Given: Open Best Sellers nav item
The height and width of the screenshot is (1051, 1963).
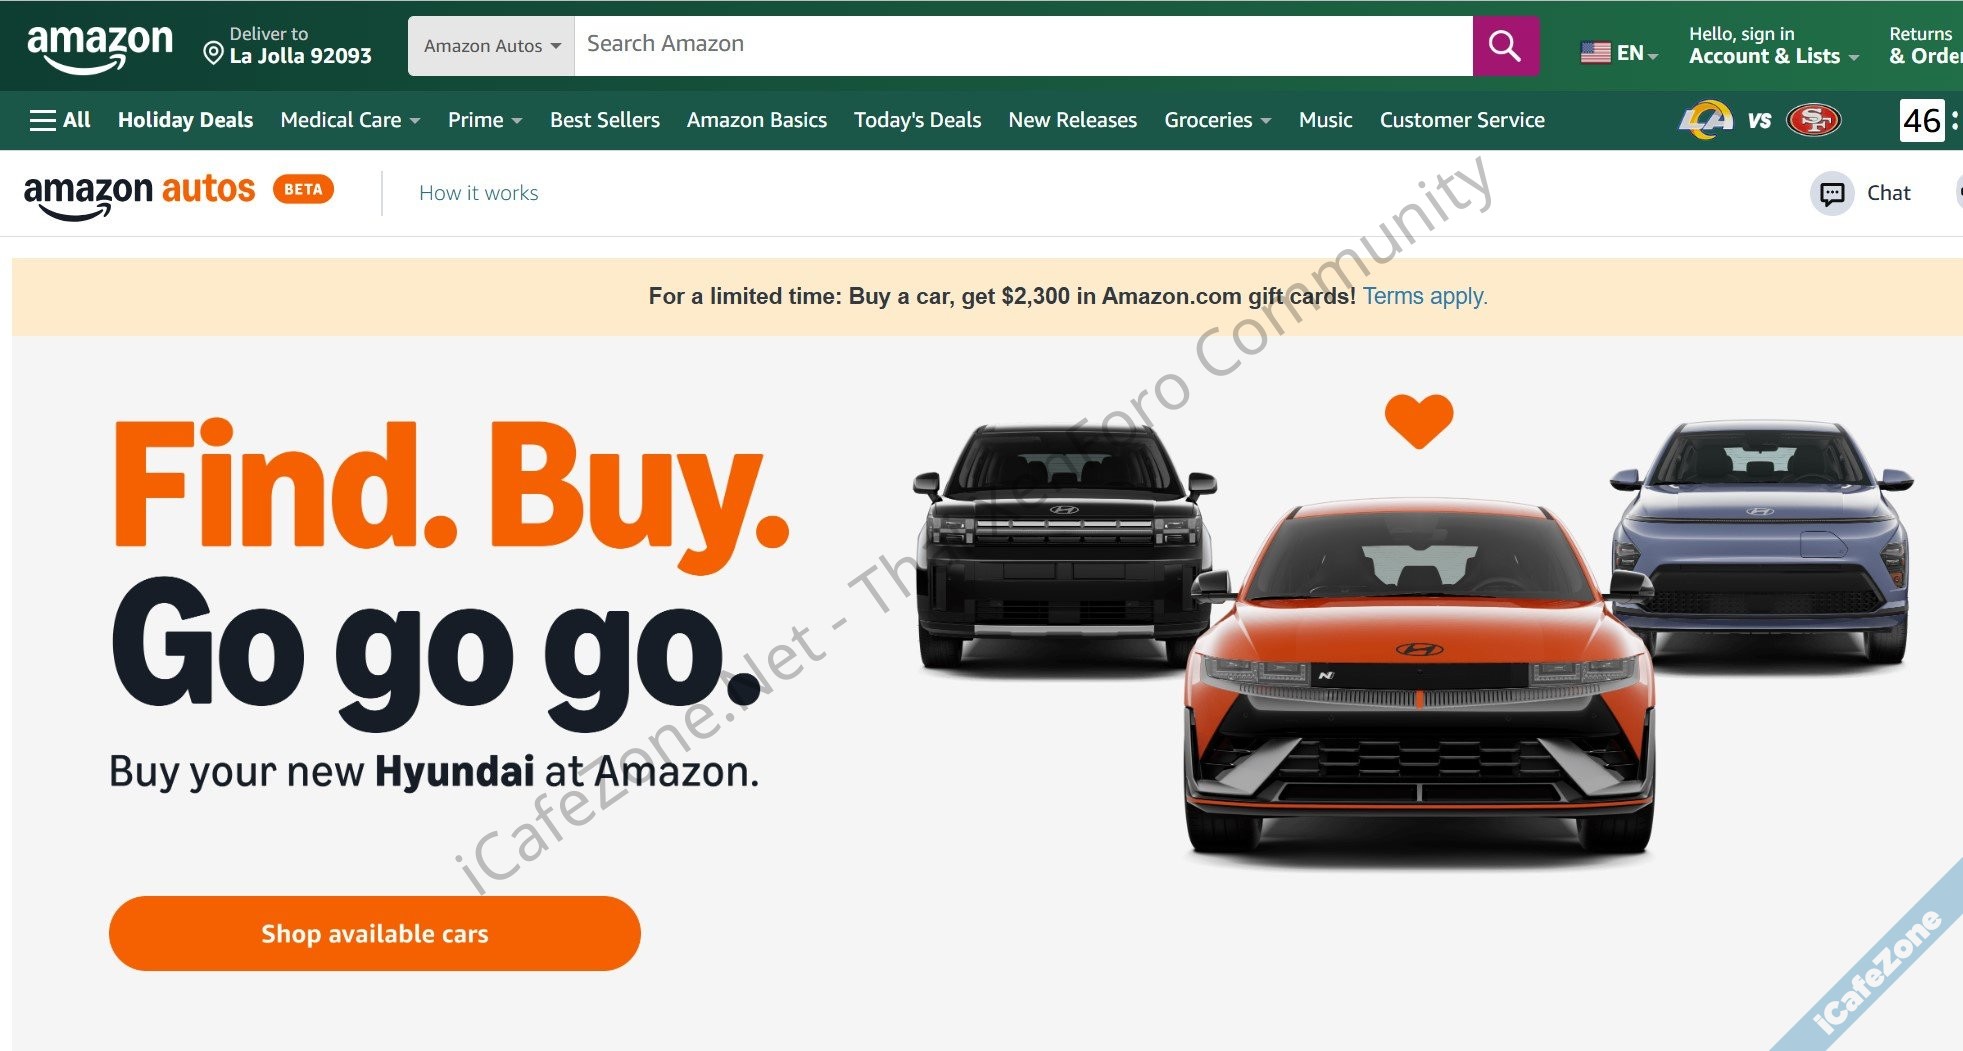Looking at the screenshot, I should click(x=605, y=120).
